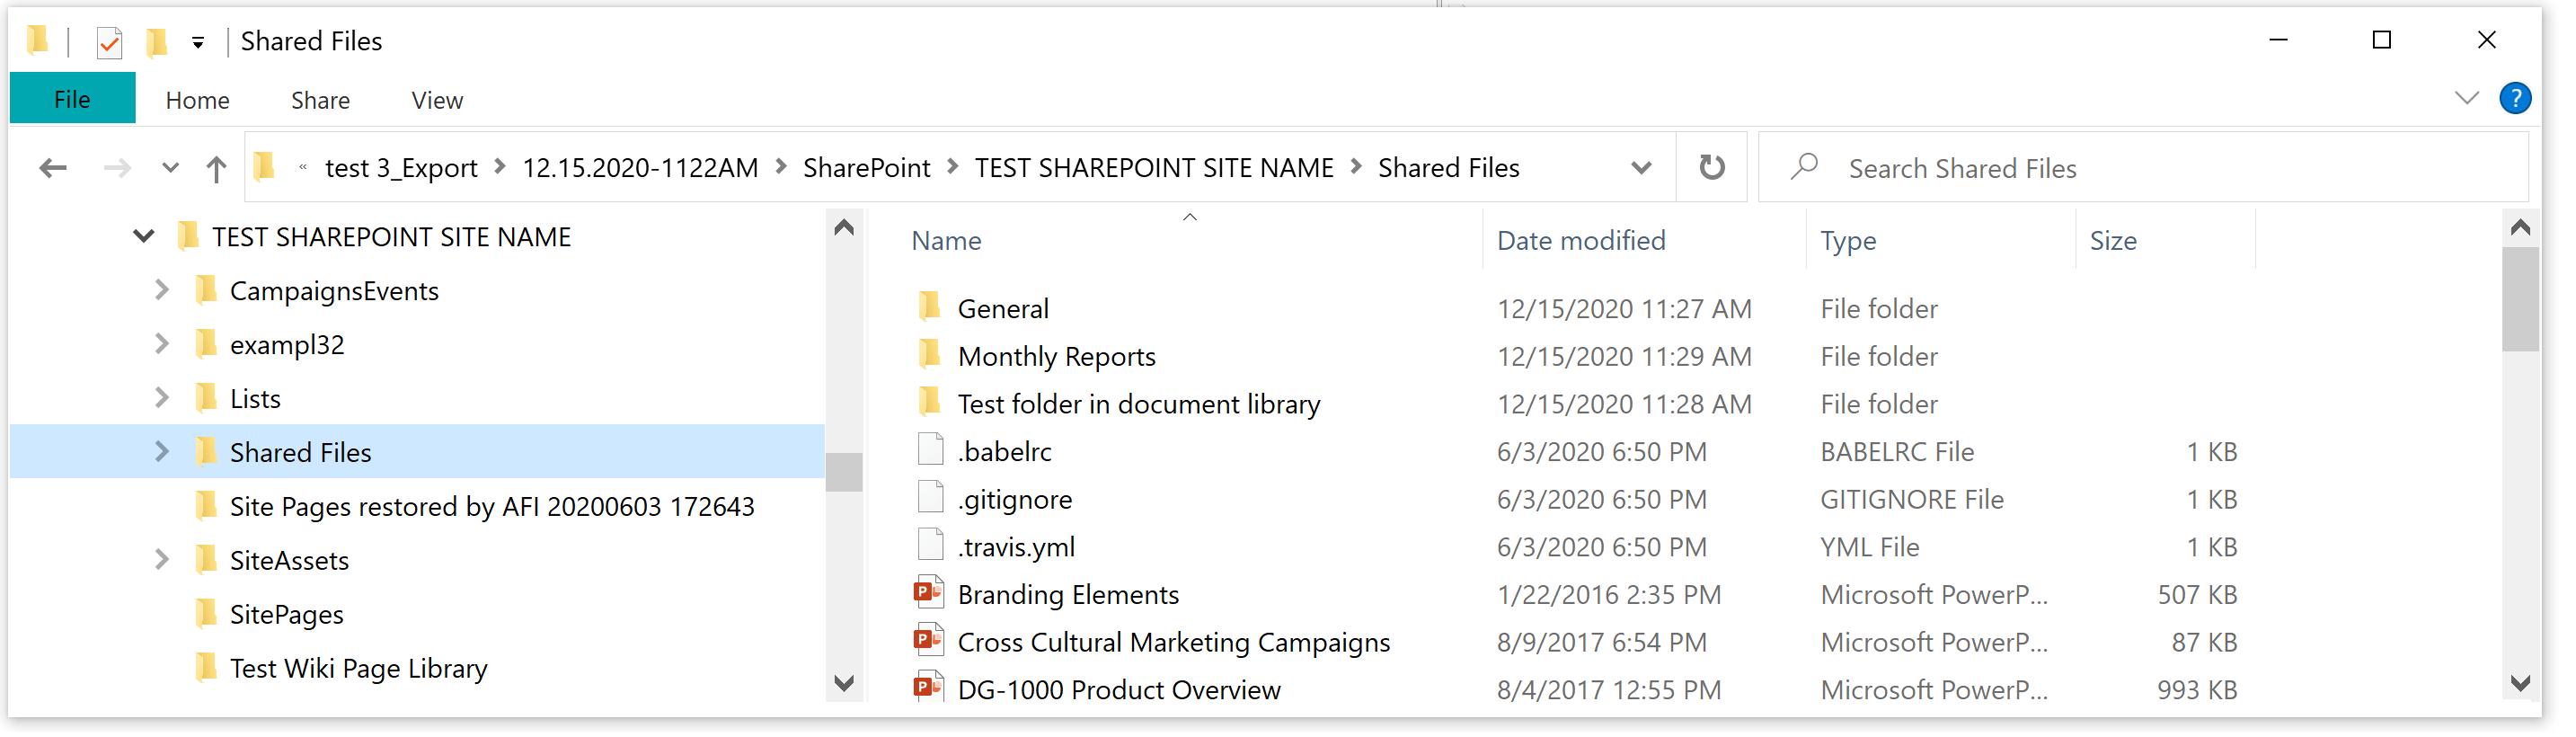This screenshot has width=2576, height=737.
Task: Expand the CampaignsEvents folder chevron
Action: point(162,290)
